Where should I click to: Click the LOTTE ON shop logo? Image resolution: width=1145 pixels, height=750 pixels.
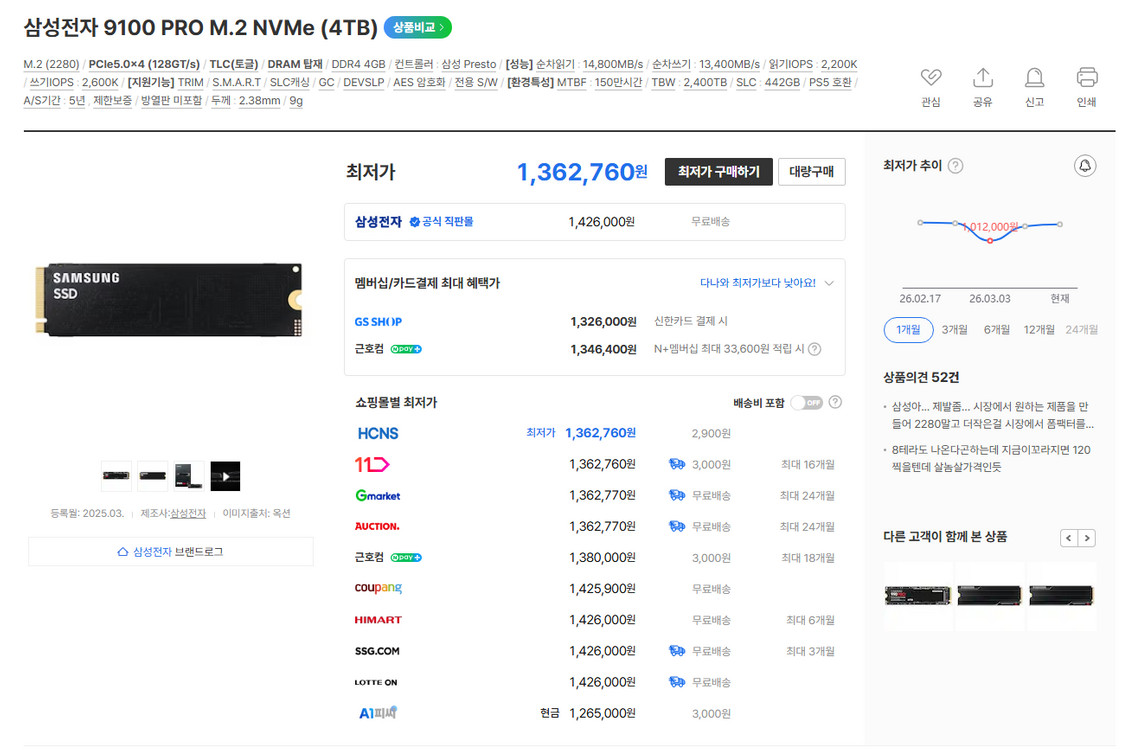(376, 682)
